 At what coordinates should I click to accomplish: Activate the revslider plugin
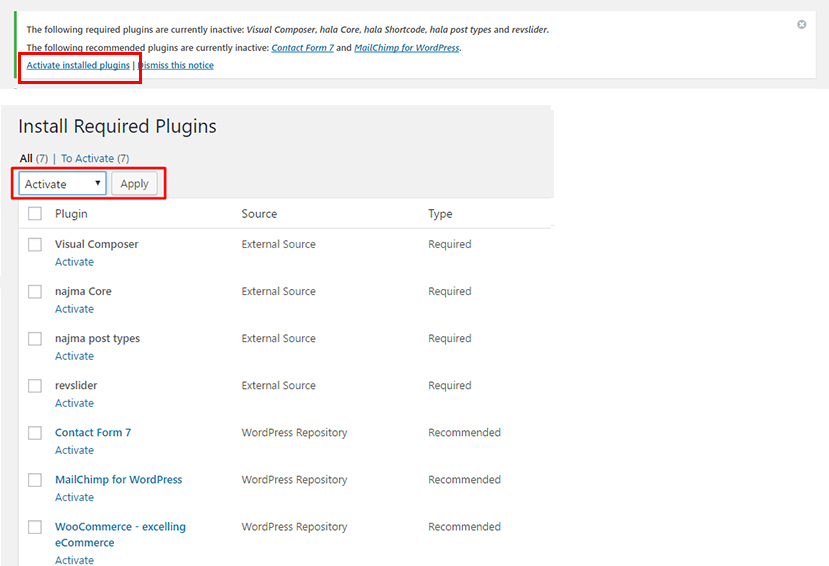pos(75,403)
